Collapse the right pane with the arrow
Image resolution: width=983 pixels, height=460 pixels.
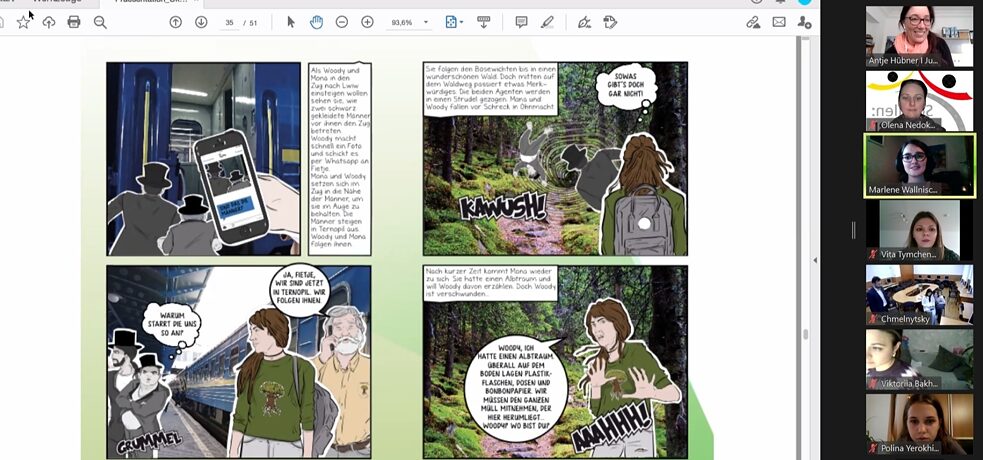coord(815,260)
